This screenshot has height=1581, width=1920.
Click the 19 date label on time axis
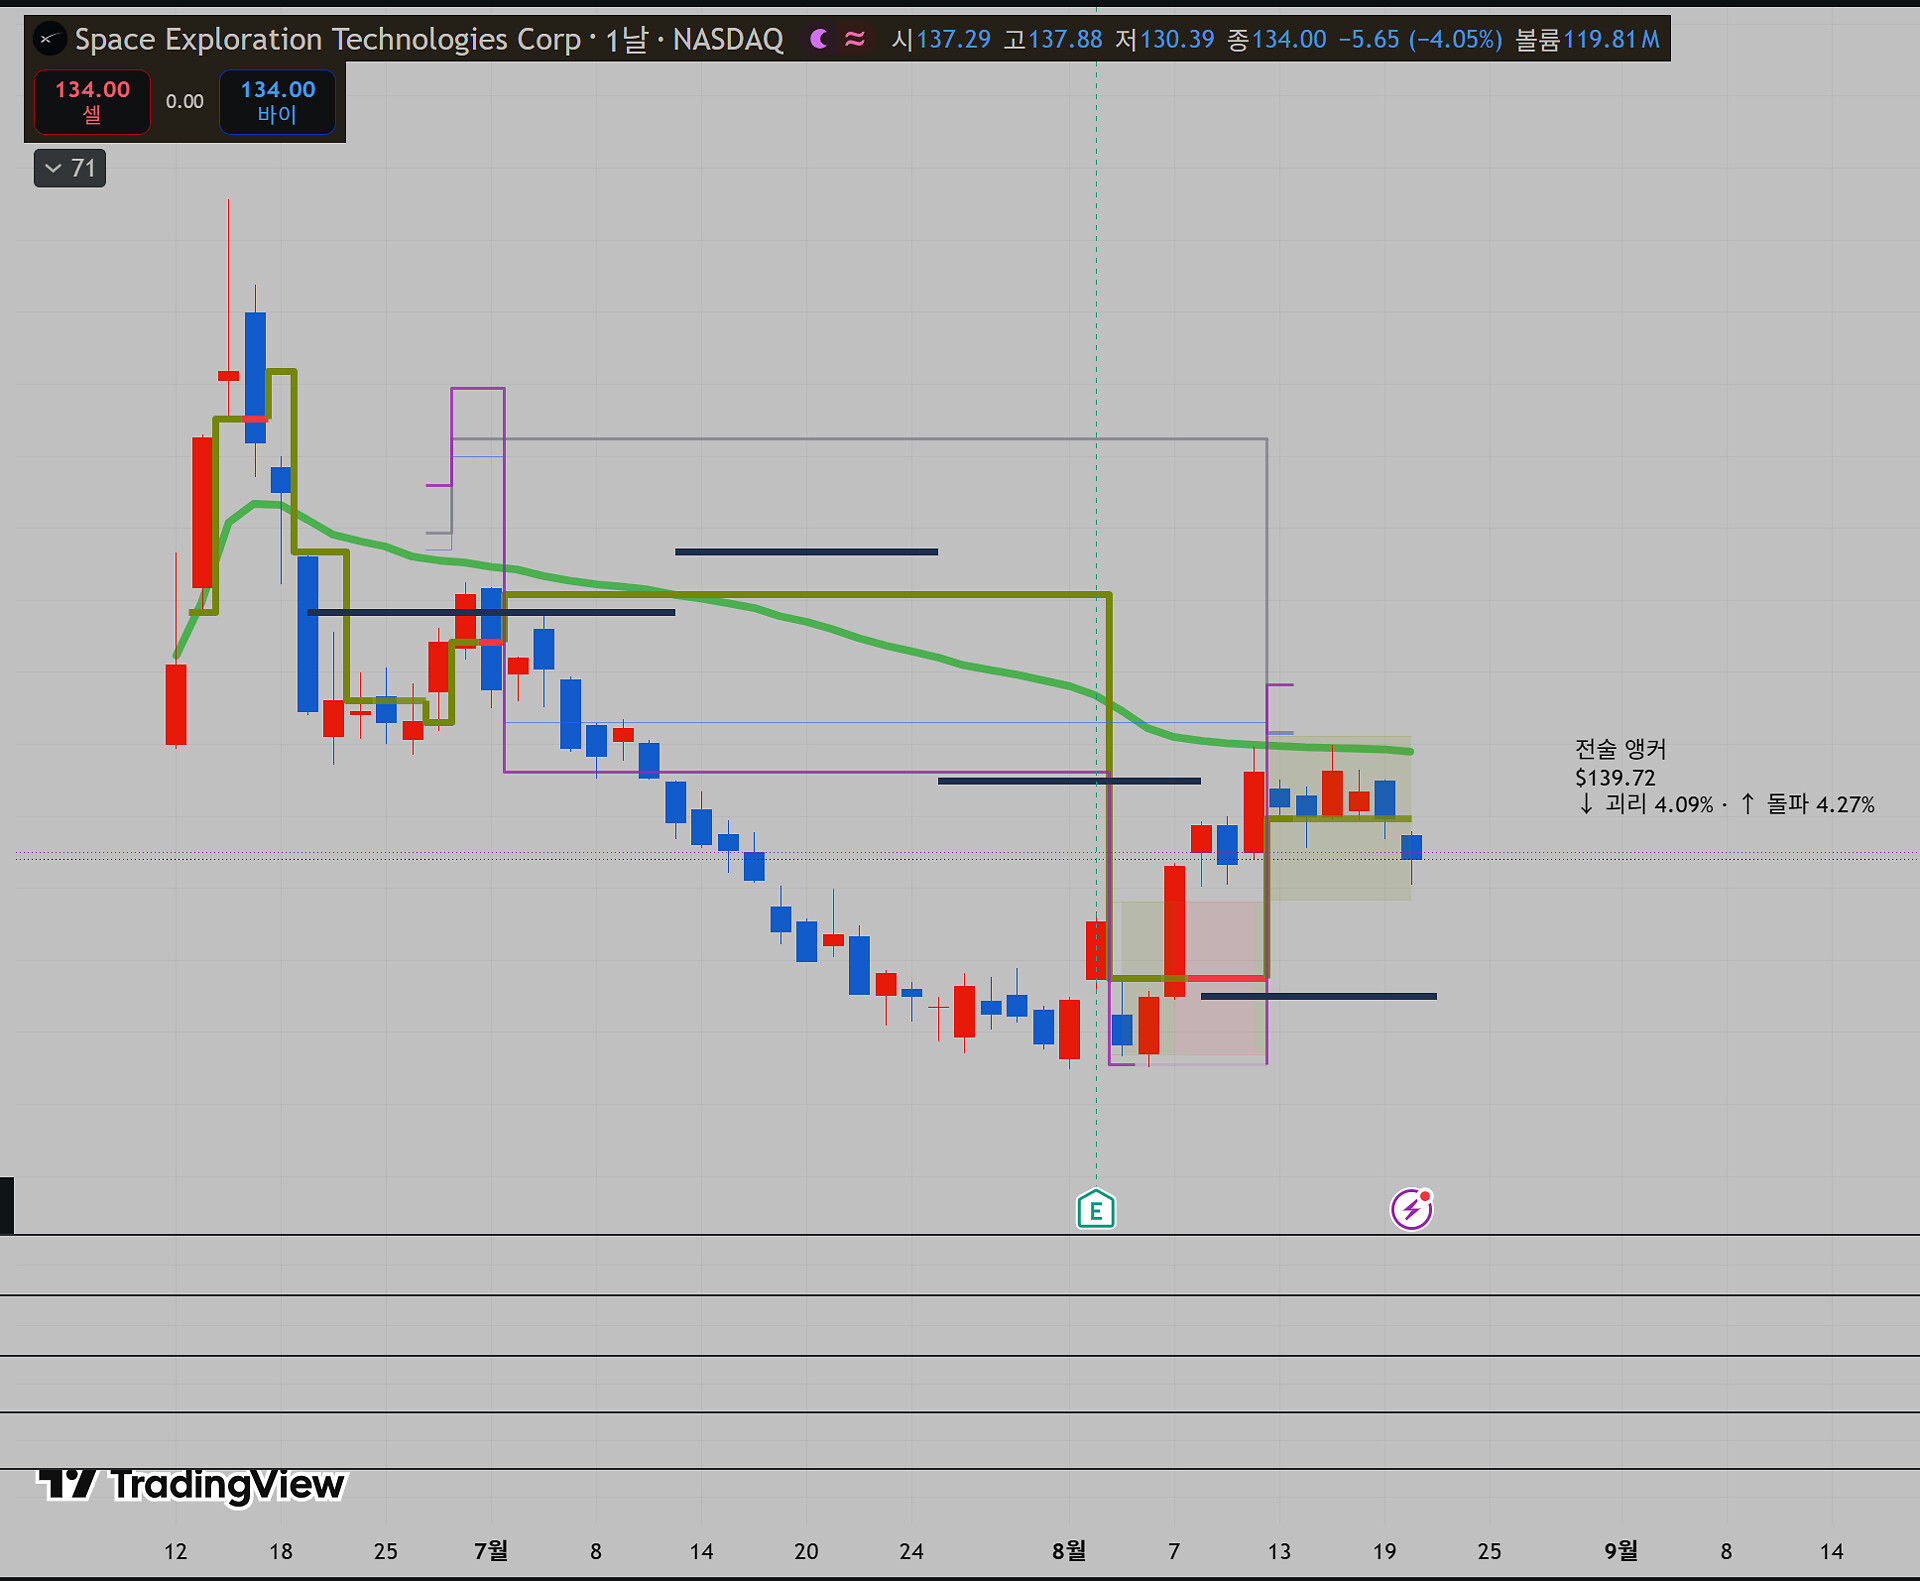point(1384,1551)
